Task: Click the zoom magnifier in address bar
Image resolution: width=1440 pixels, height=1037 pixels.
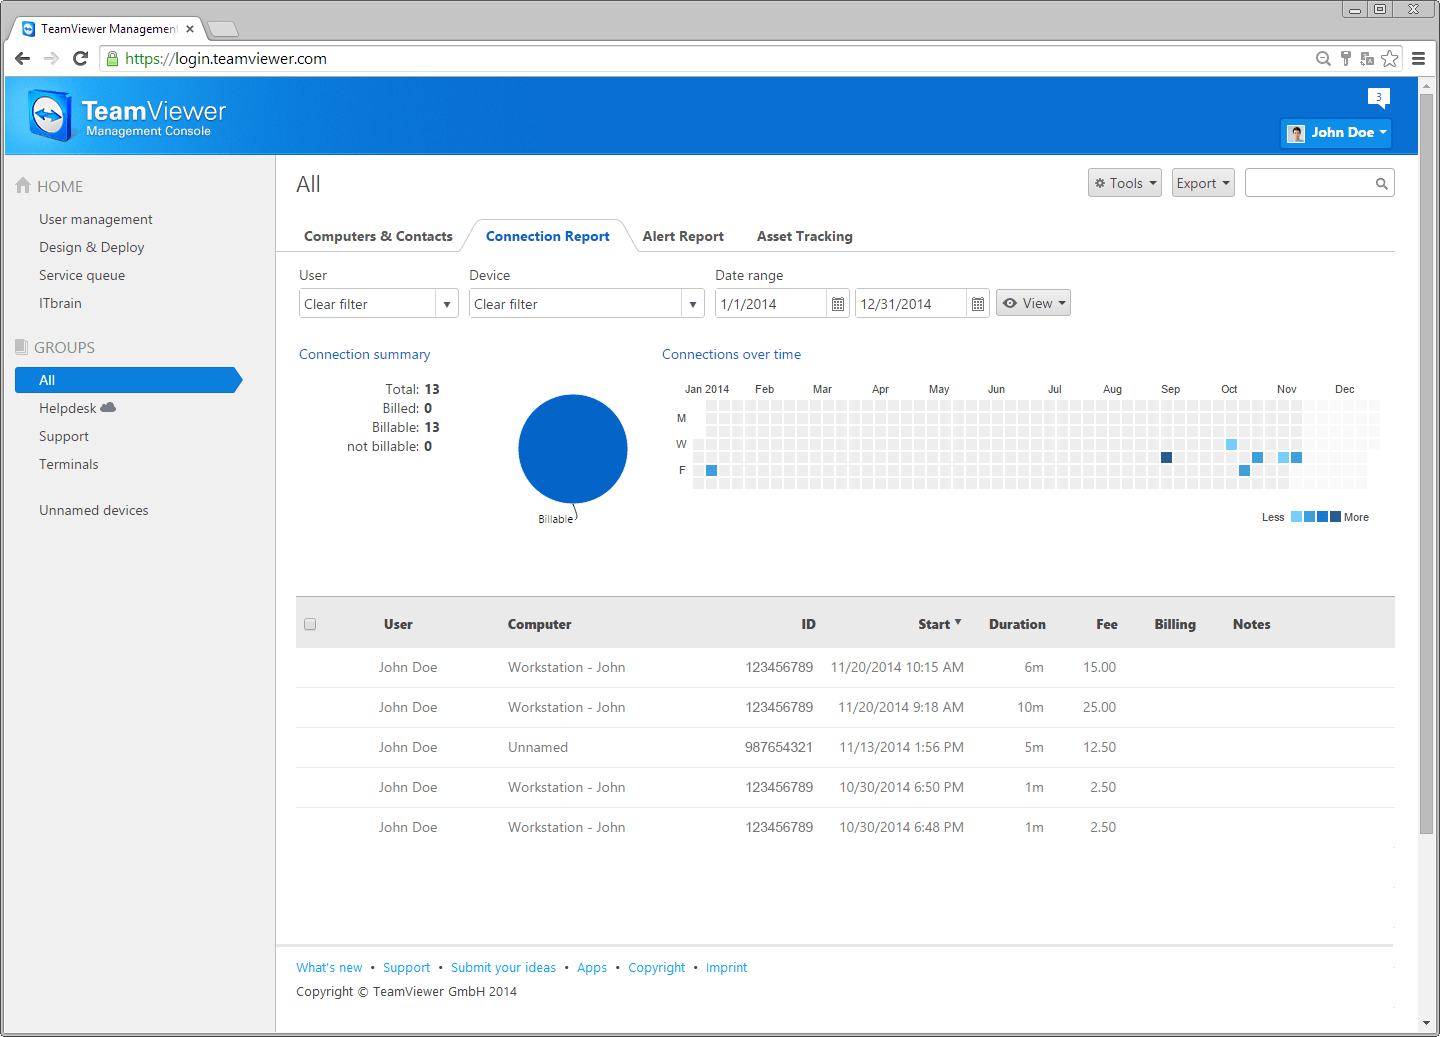Action: 1323,59
